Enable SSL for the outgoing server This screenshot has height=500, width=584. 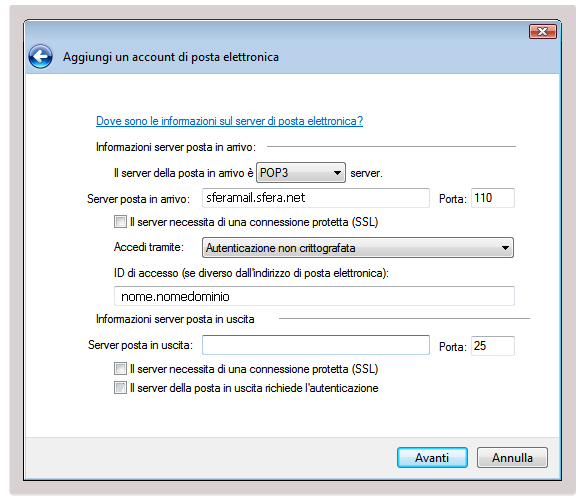point(120,369)
